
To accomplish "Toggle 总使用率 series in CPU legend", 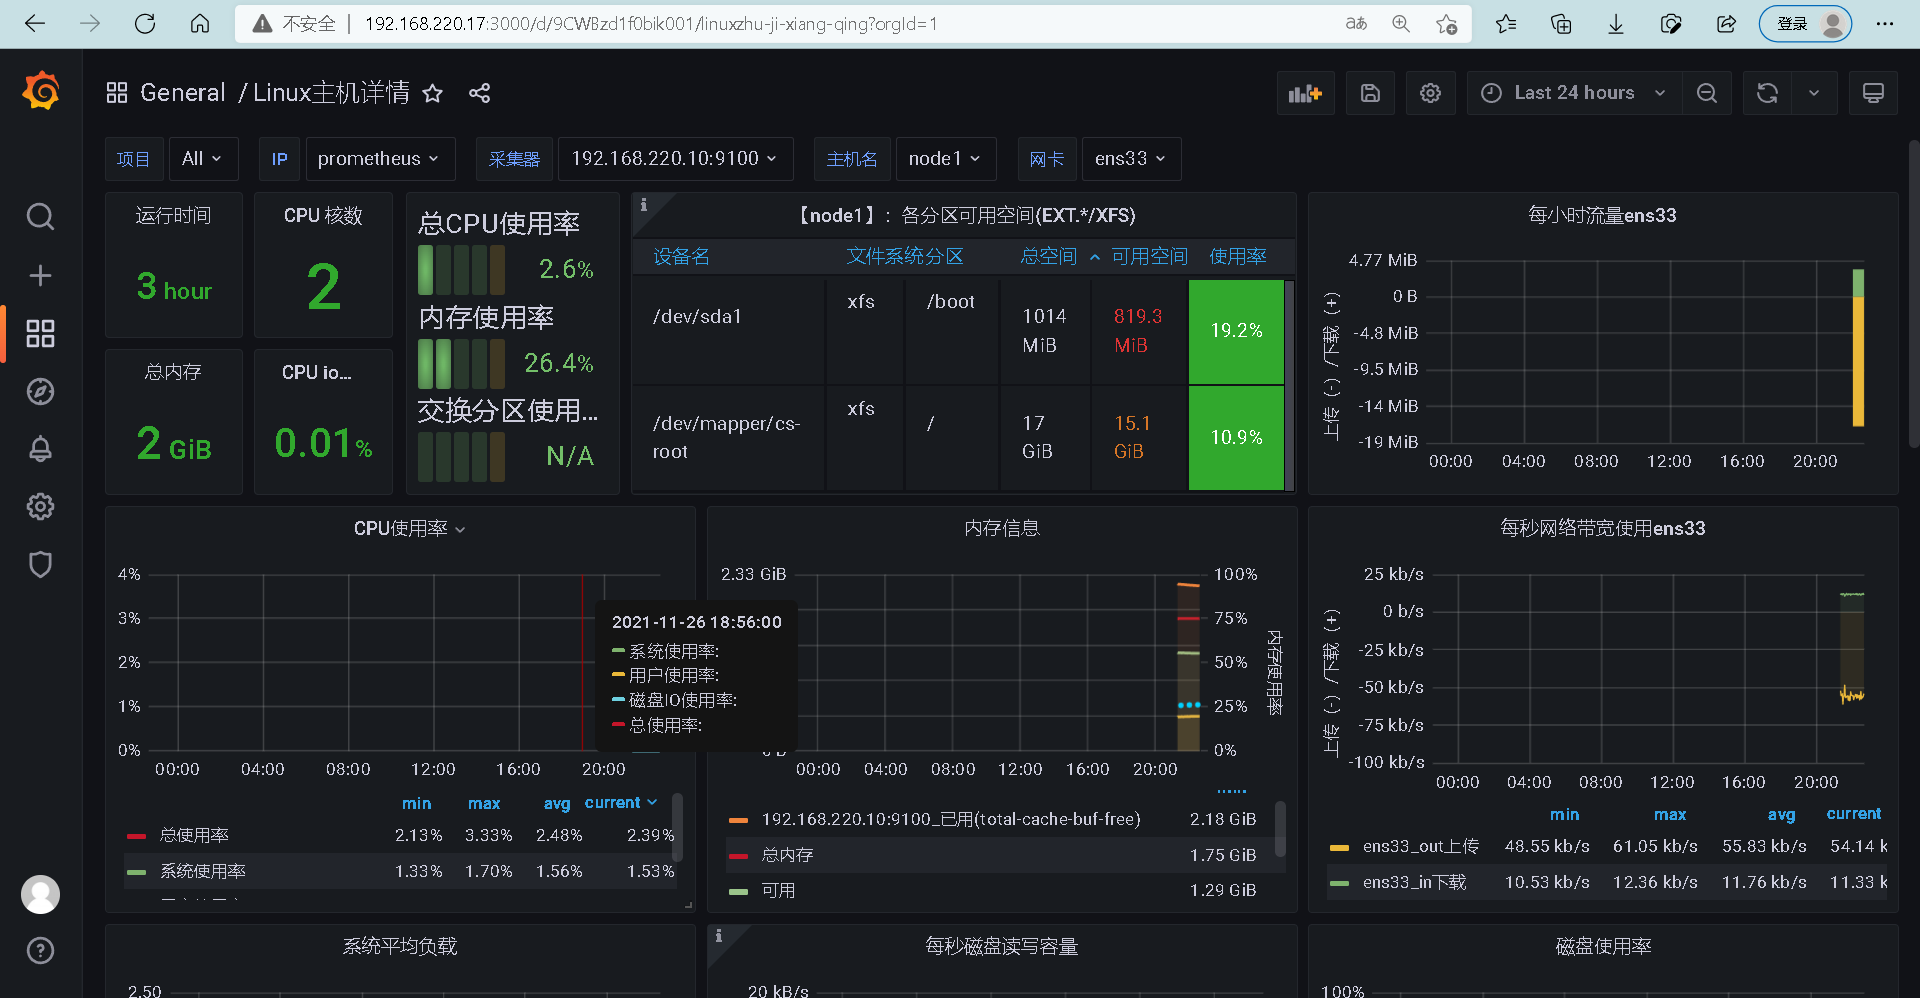I will pos(194,835).
